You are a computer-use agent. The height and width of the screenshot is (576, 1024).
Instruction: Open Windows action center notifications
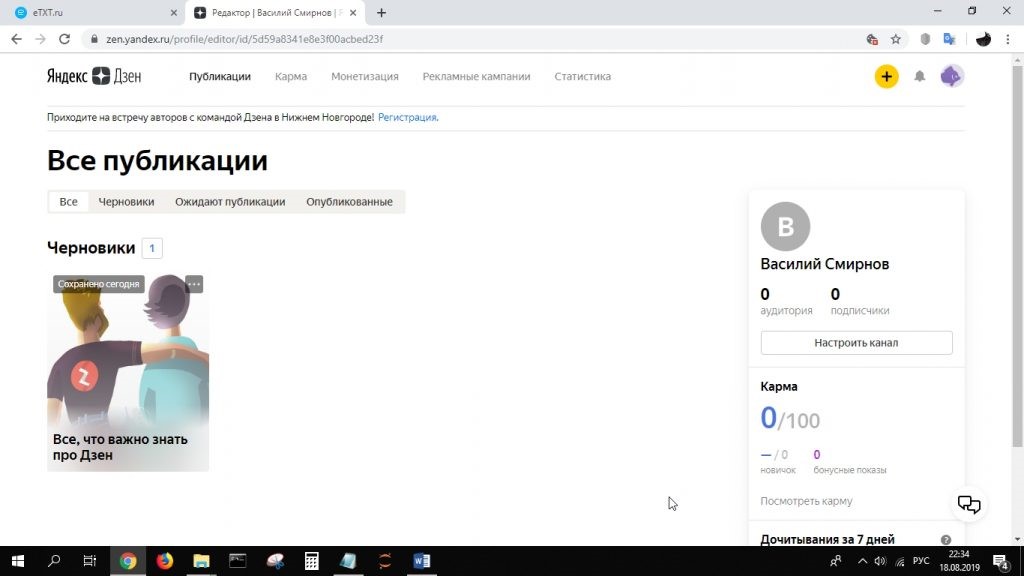1000,561
